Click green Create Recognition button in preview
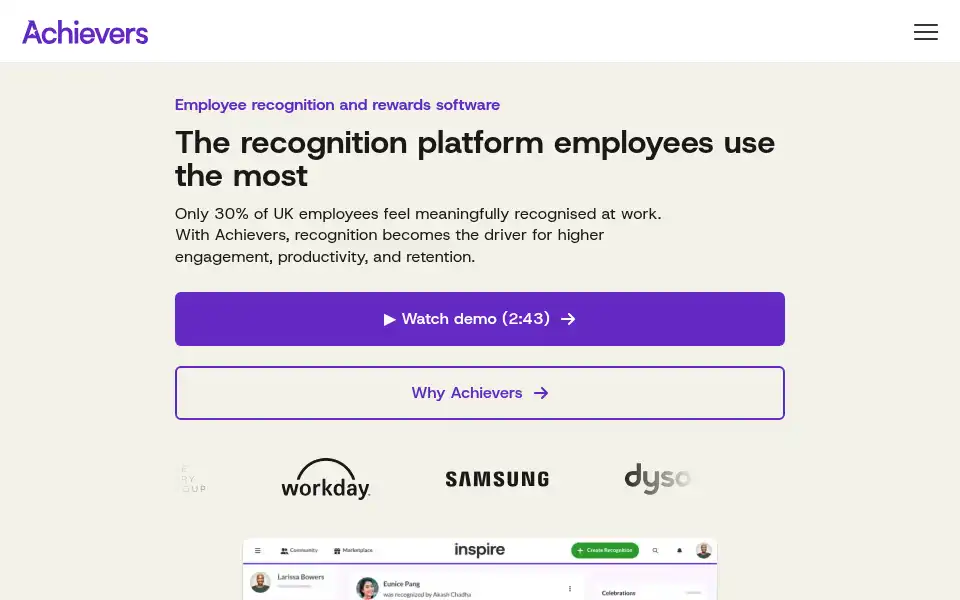 605,550
